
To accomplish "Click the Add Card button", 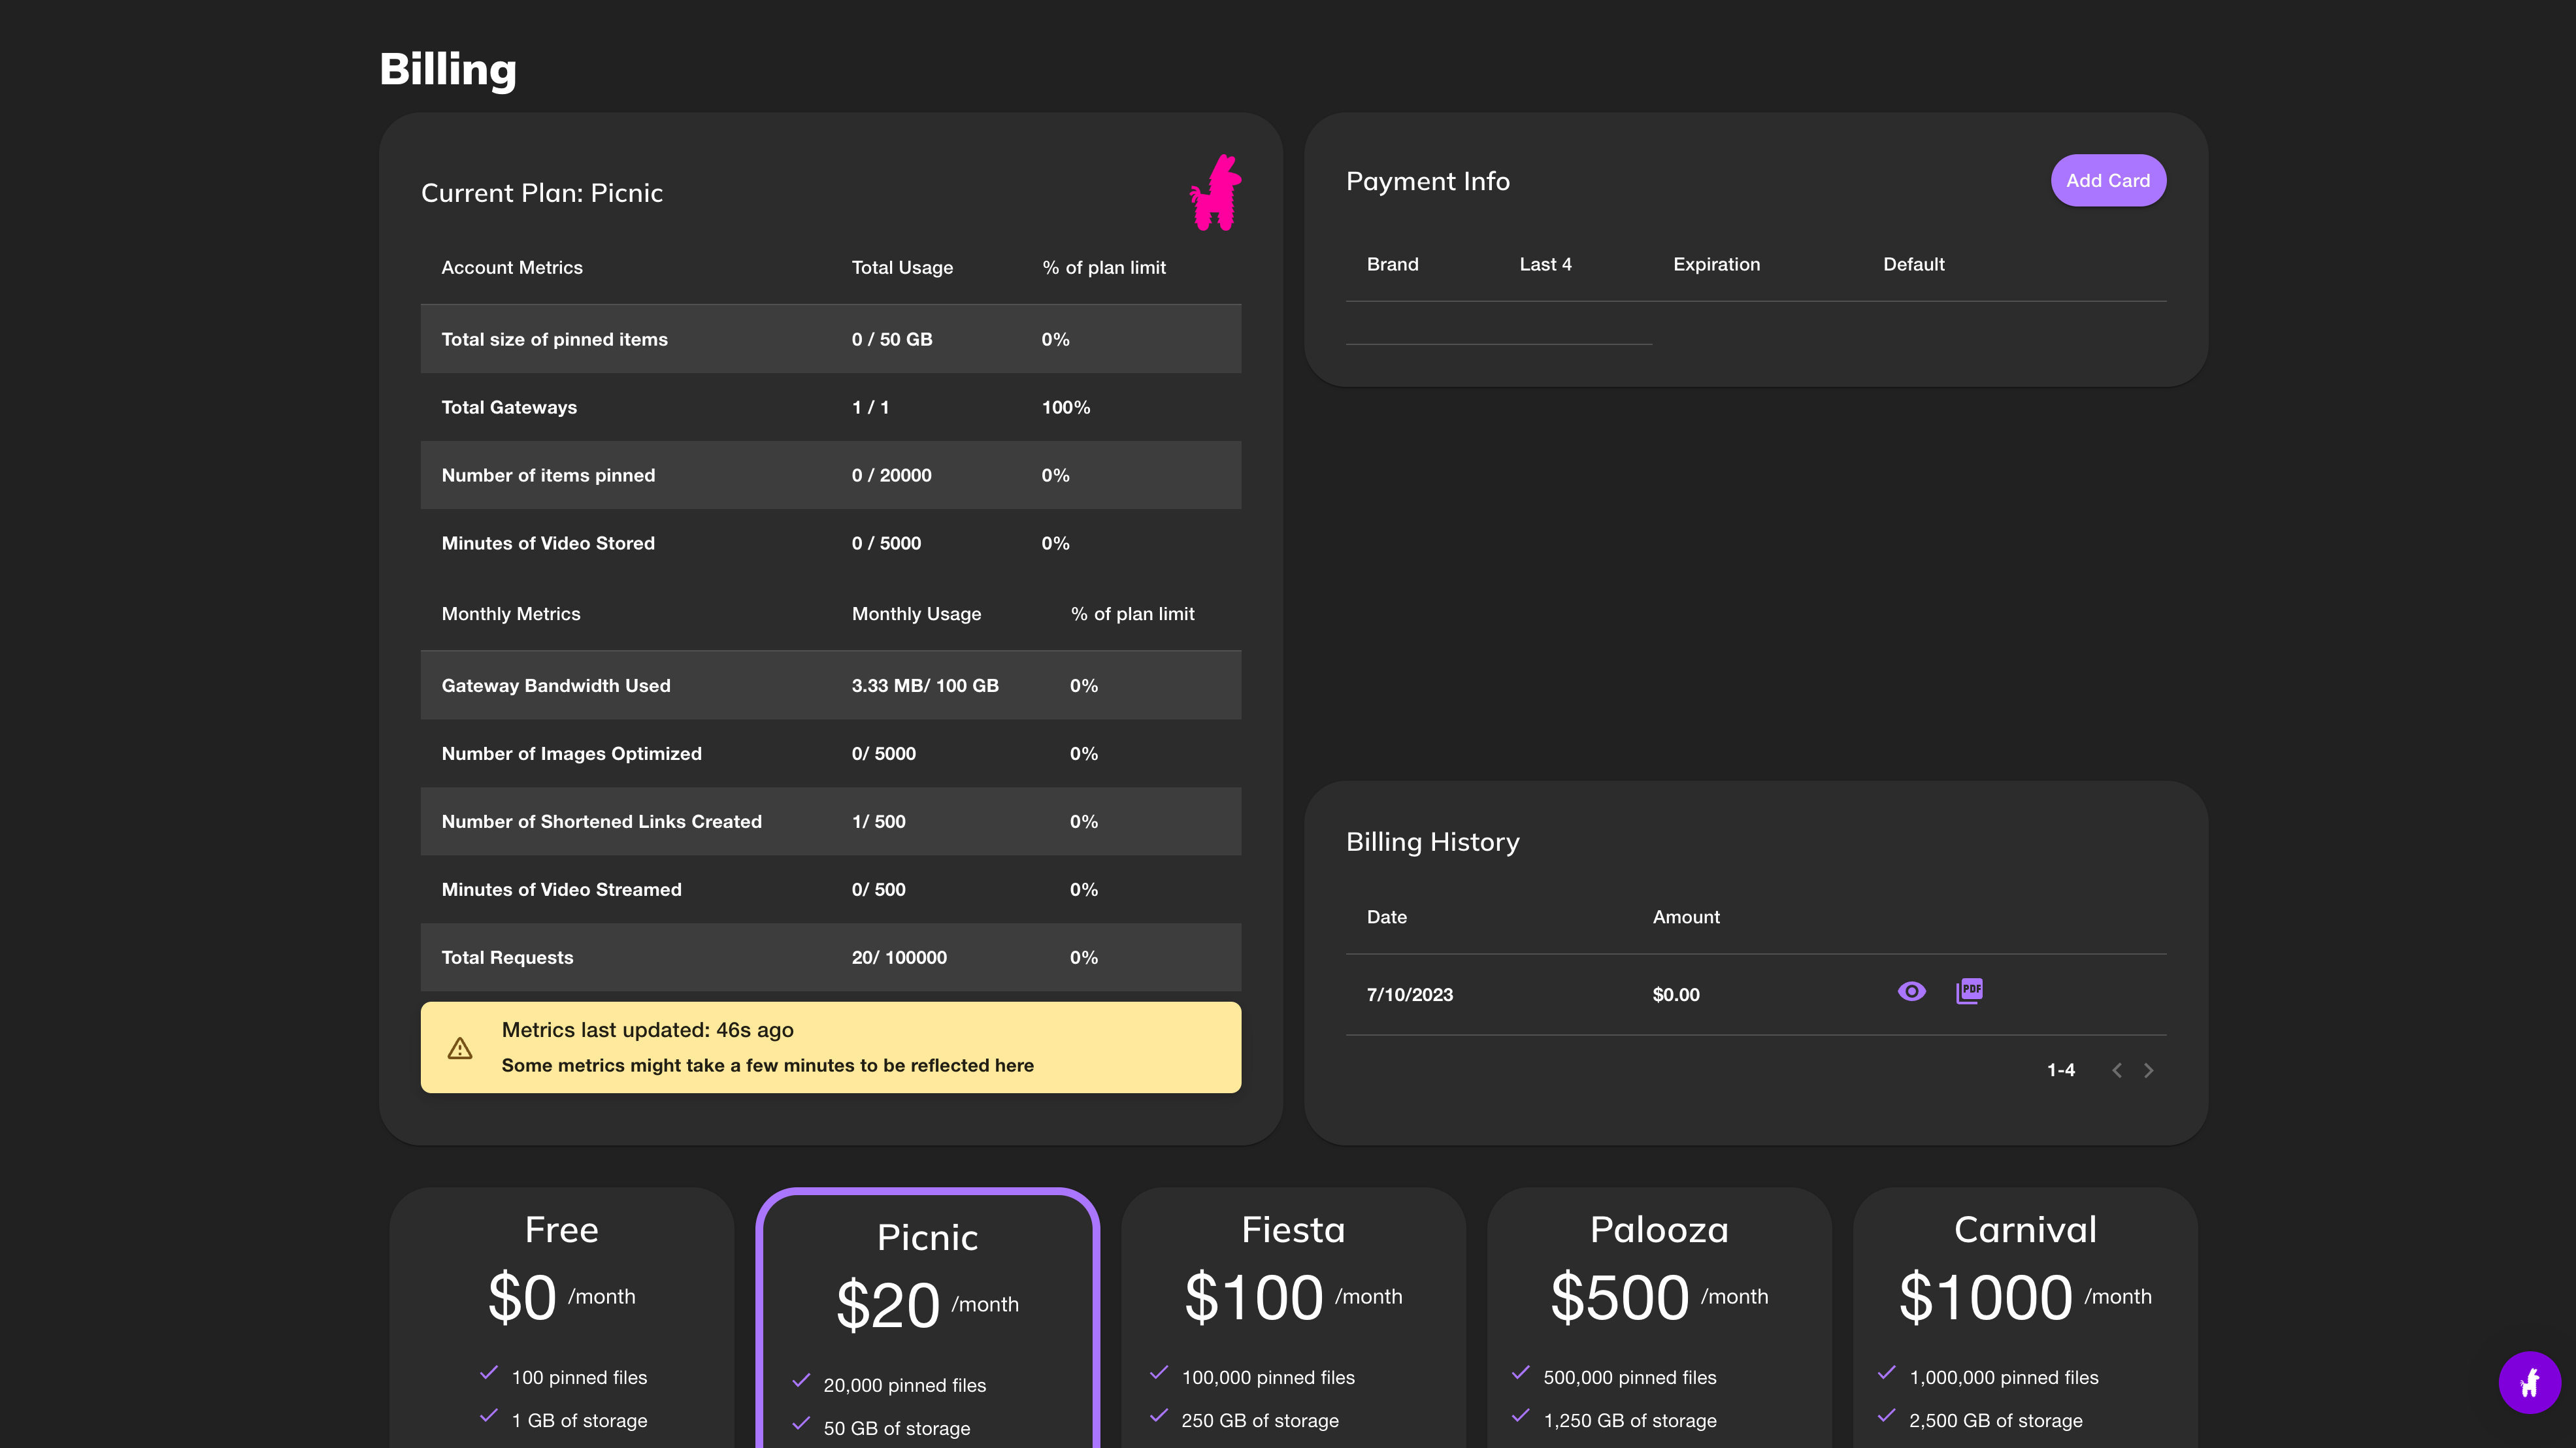I will (x=2109, y=180).
